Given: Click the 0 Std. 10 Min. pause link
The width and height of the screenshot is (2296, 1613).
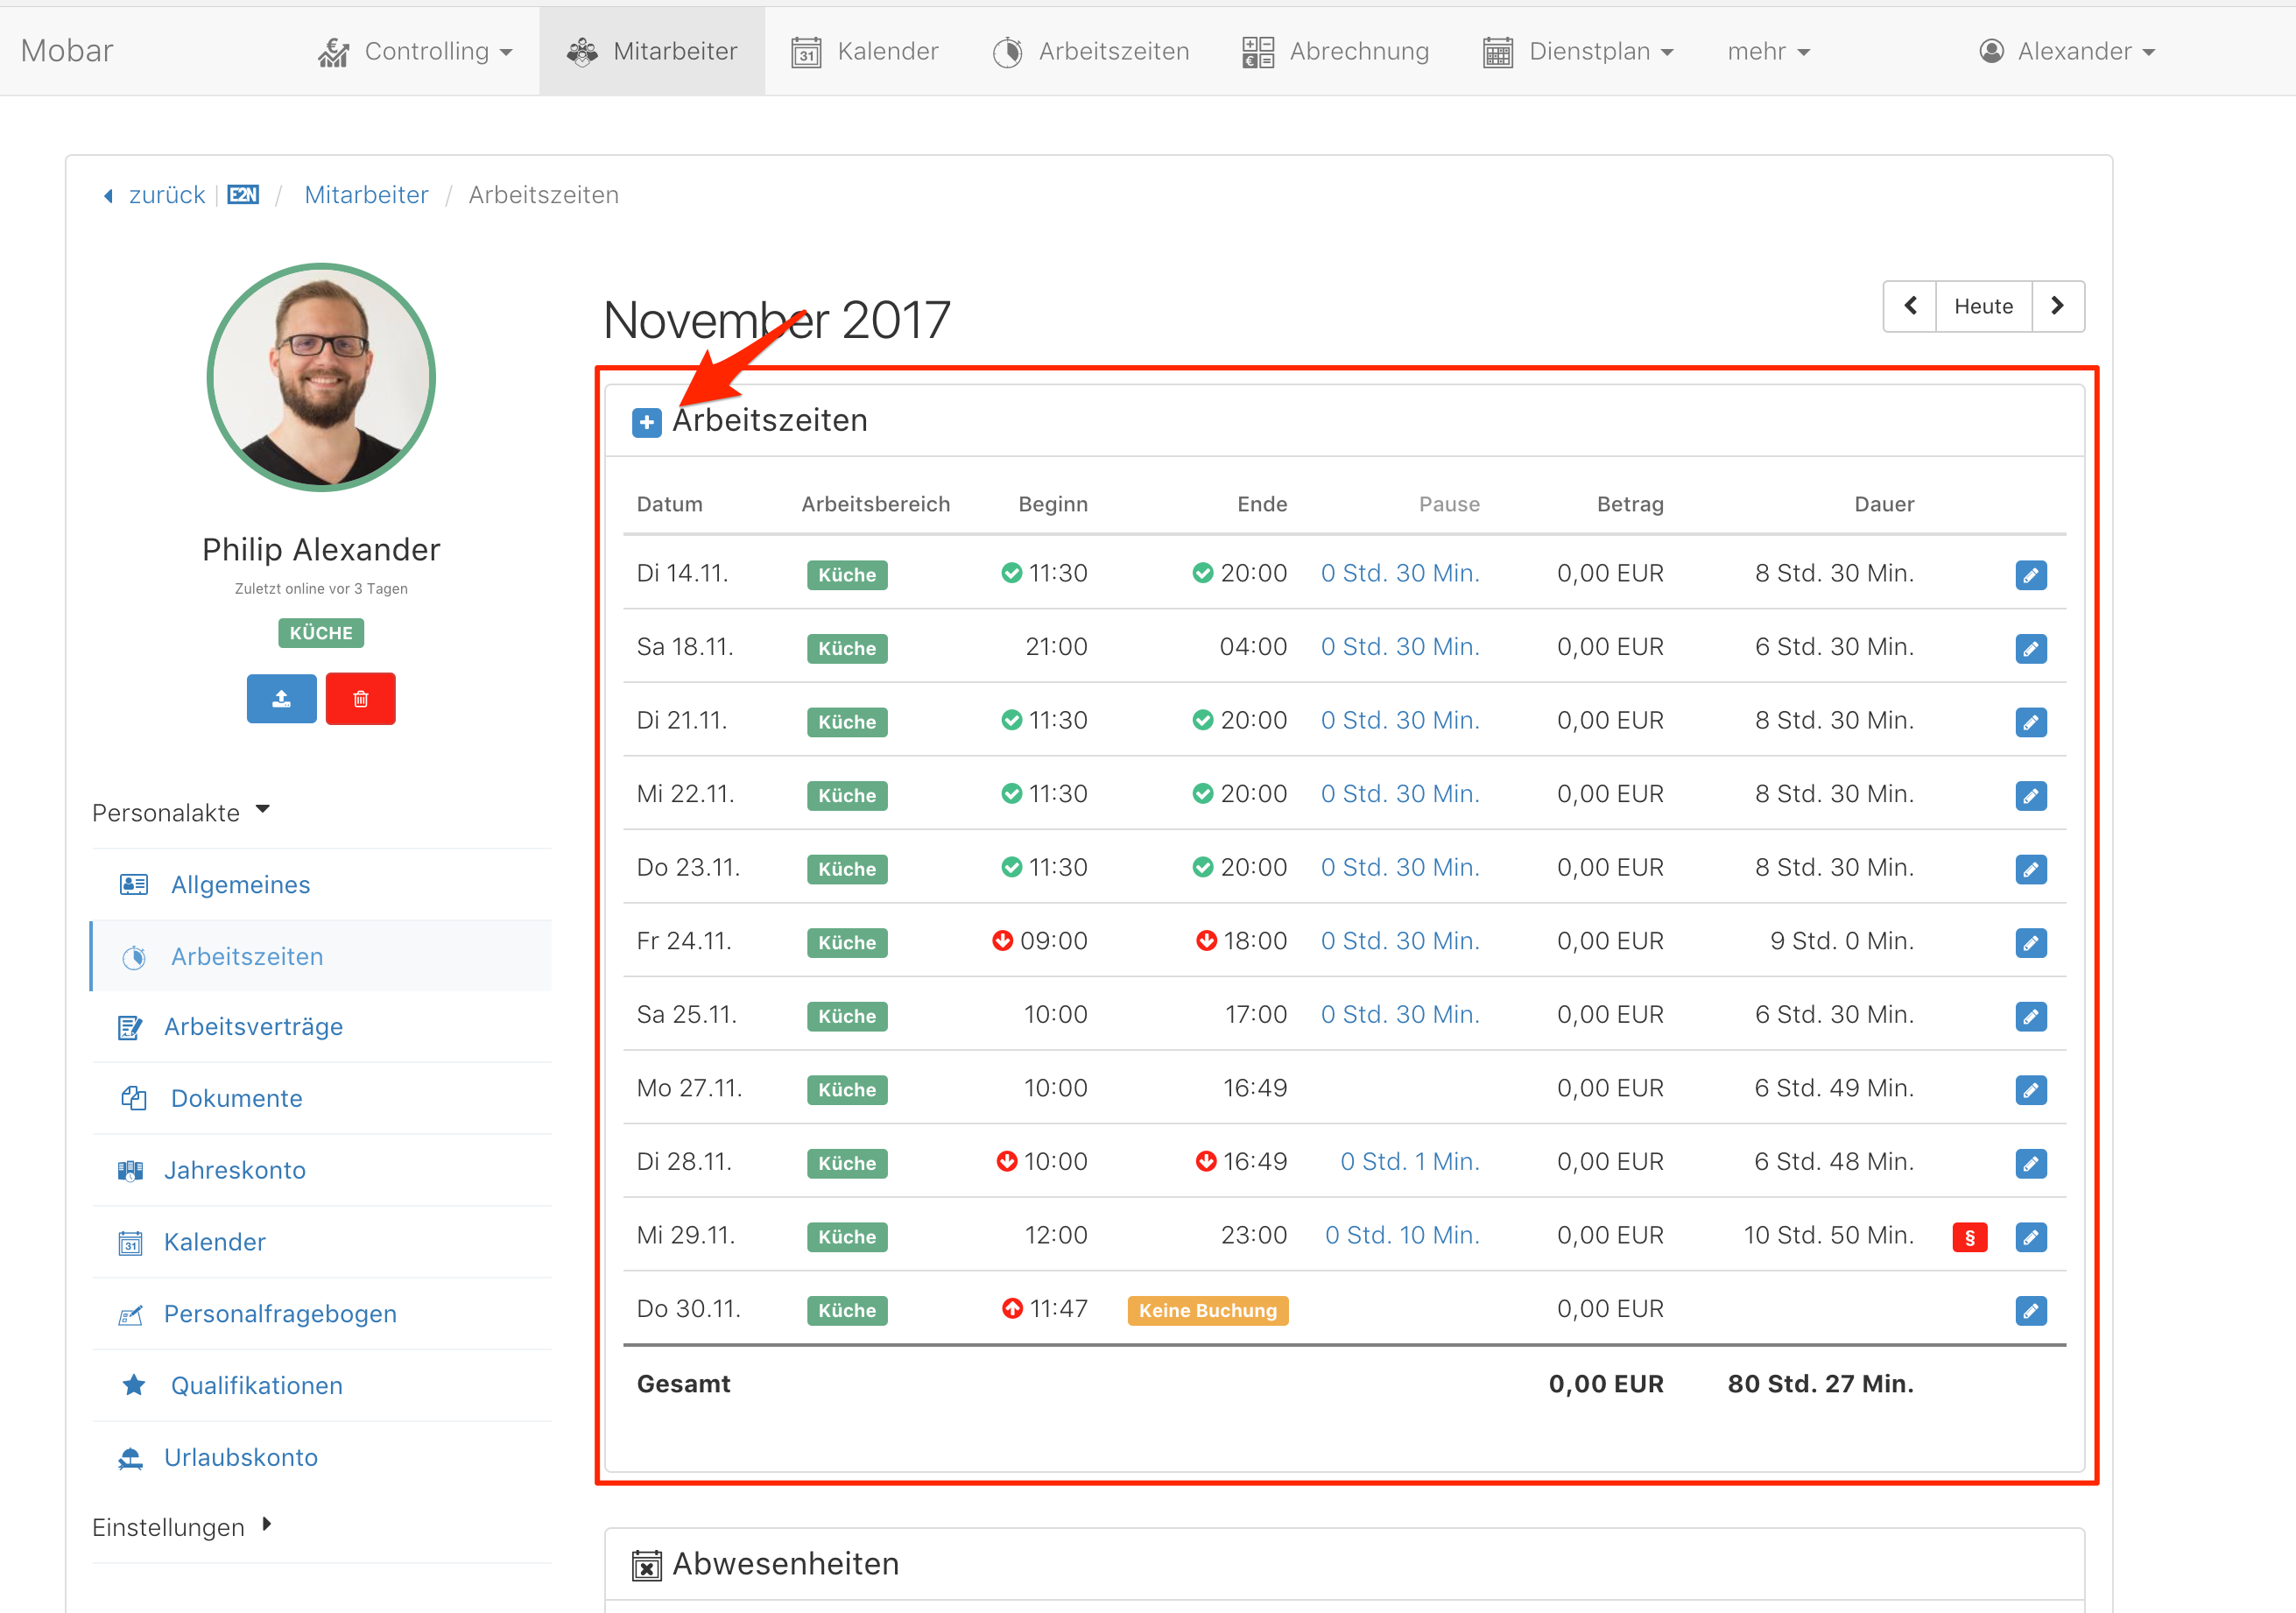Looking at the screenshot, I should (1401, 1235).
